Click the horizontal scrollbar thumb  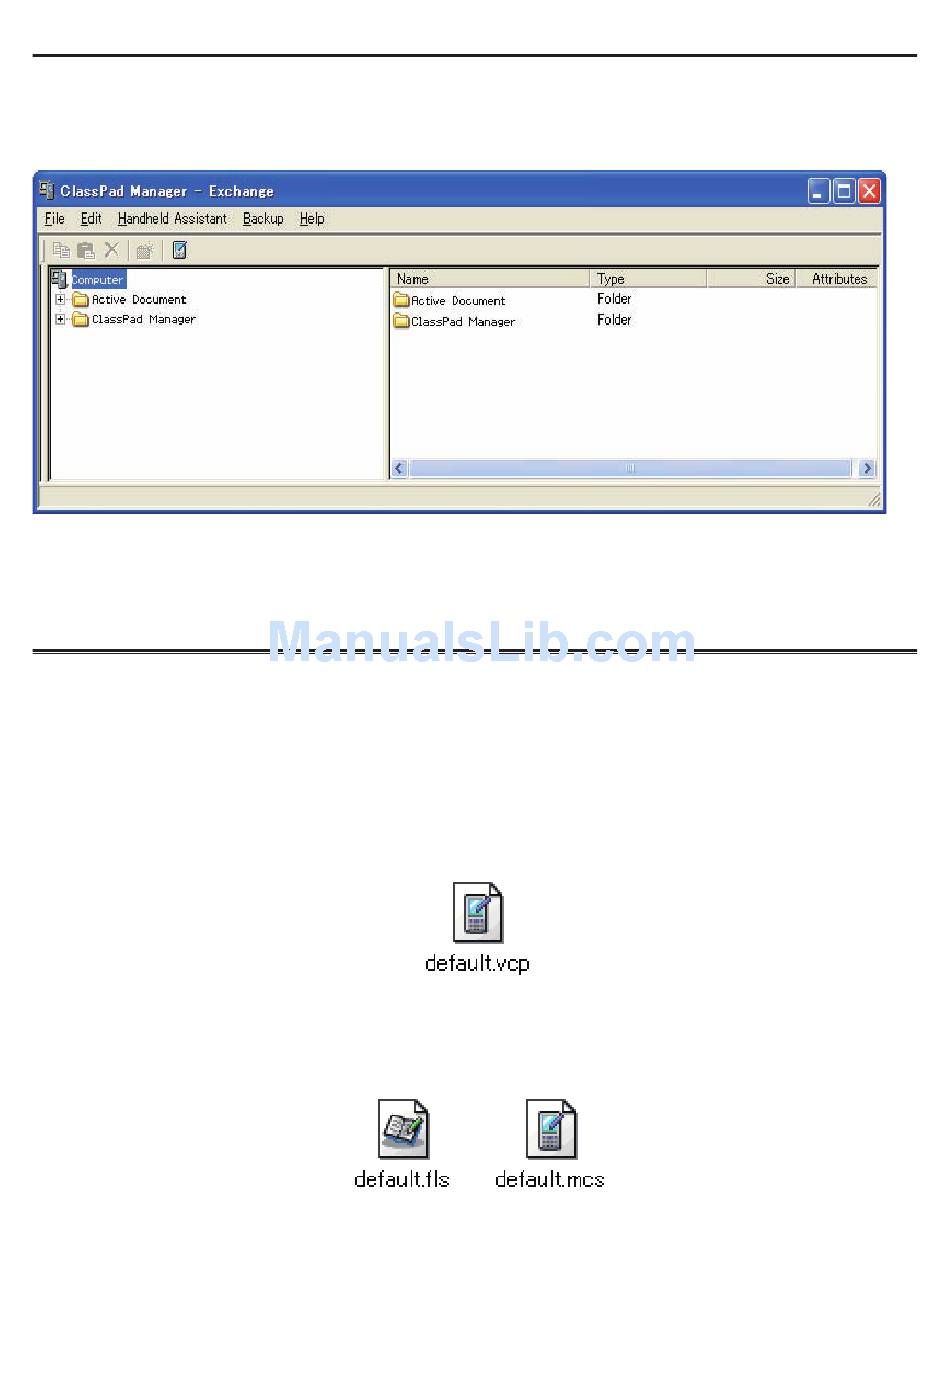click(x=630, y=468)
